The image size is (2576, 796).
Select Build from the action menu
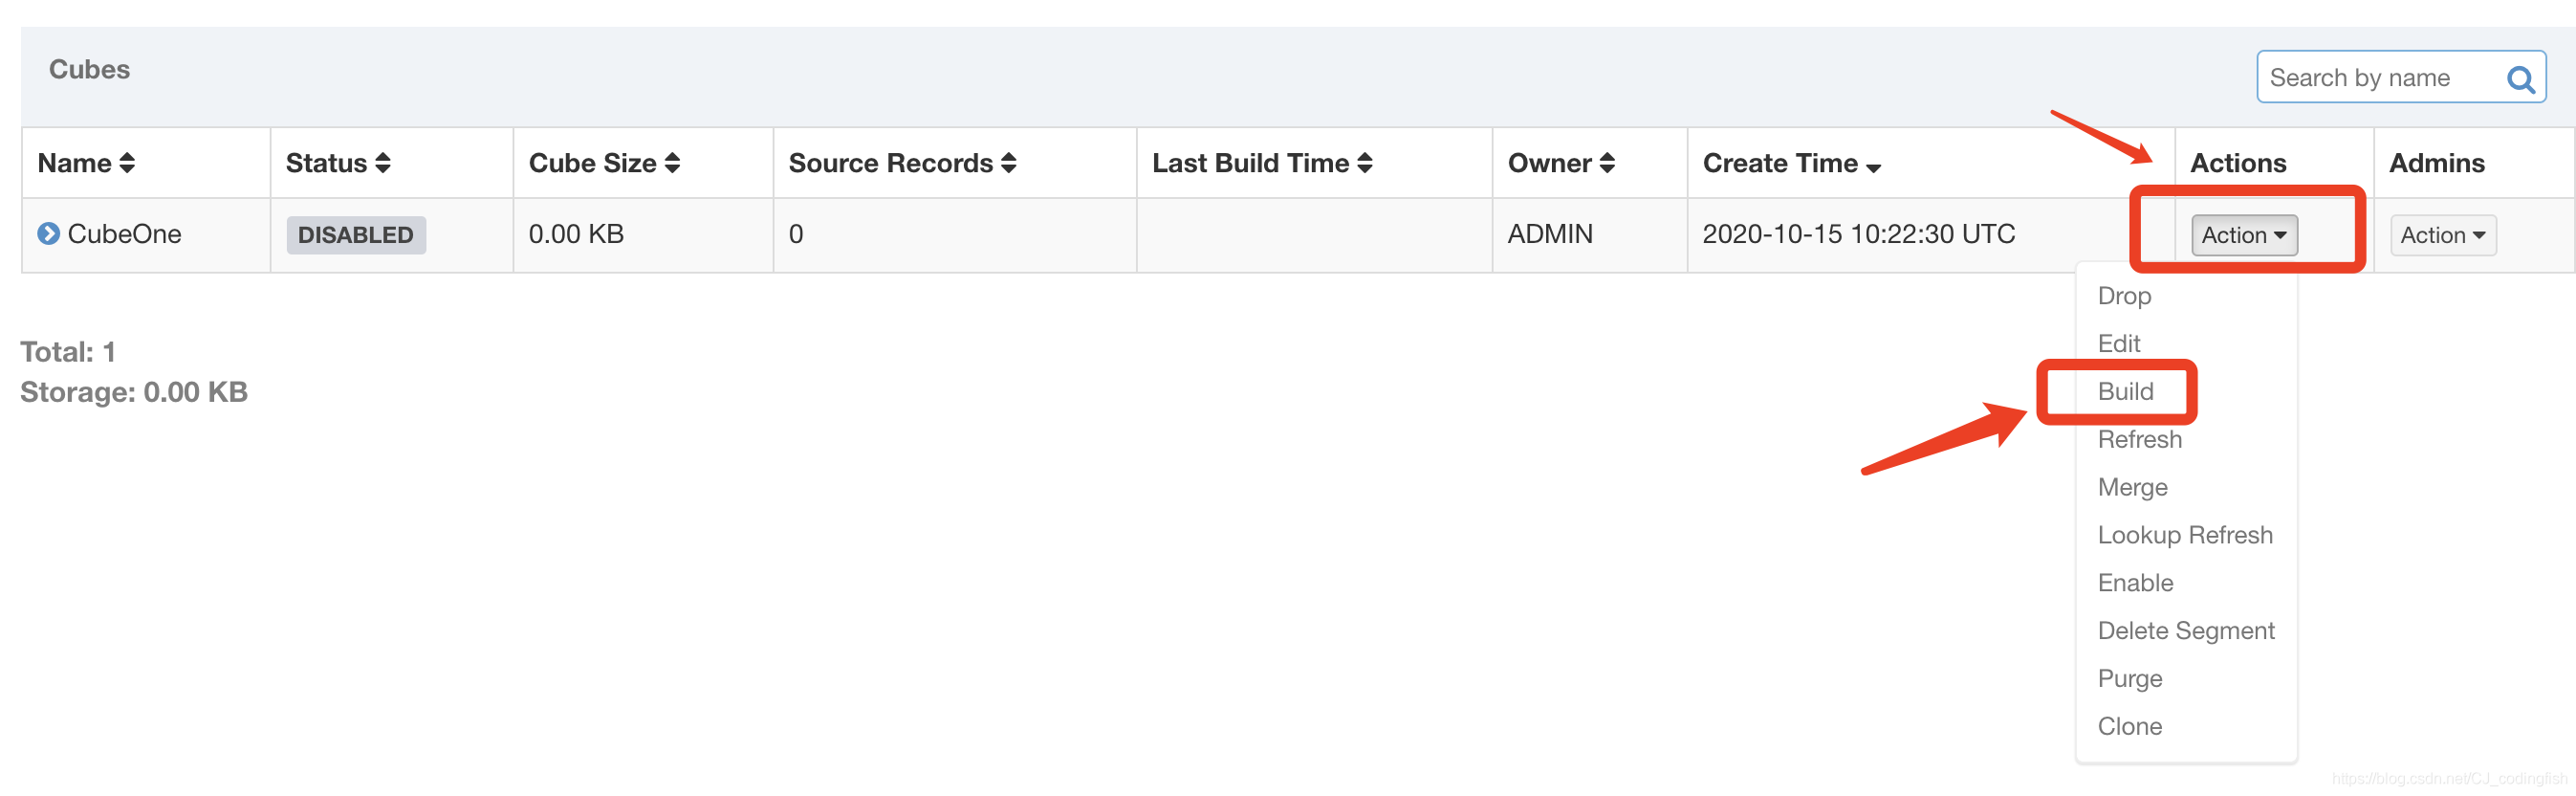pyautogui.click(x=2125, y=391)
